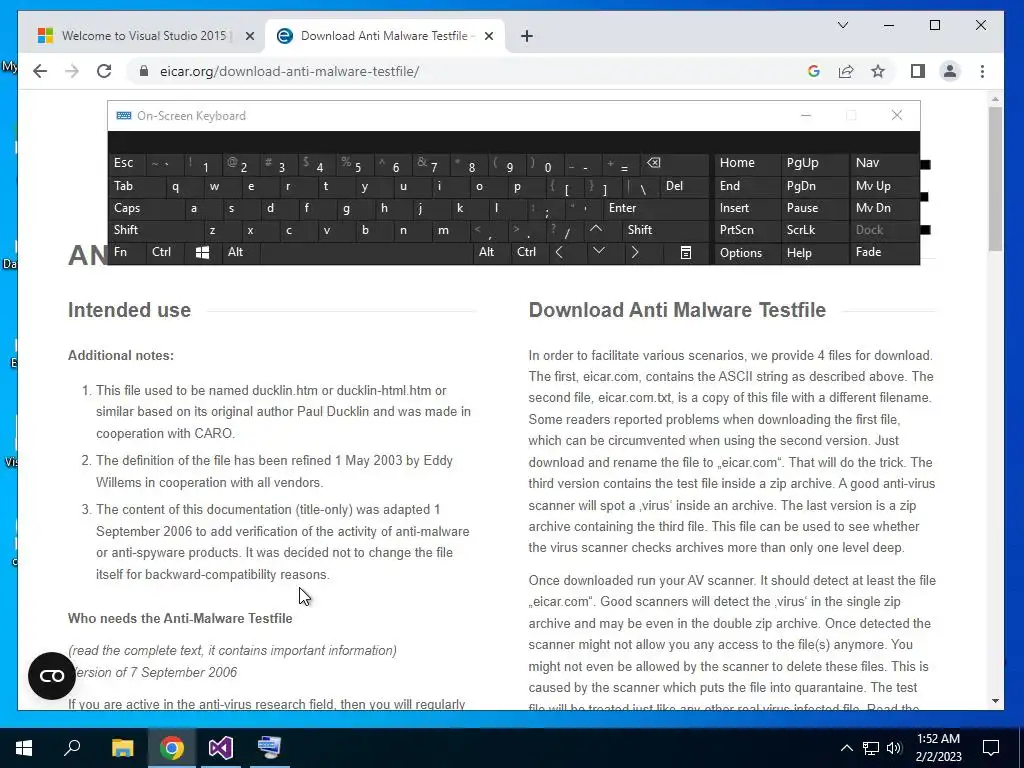Open the notification center icon
This screenshot has width=1024, height=768.
point(991,748)
